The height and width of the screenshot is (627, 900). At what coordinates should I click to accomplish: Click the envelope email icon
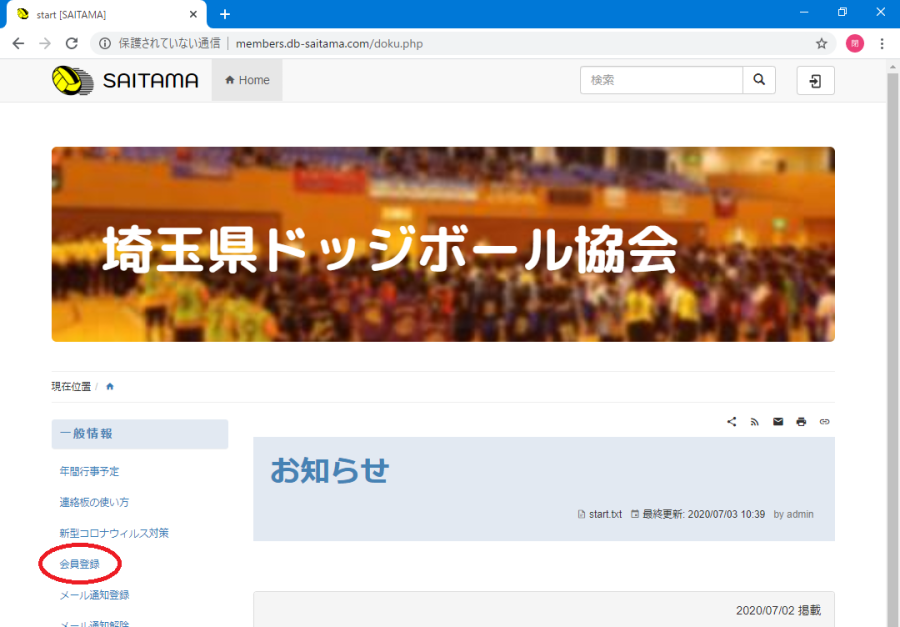click(x=778, y=422)
